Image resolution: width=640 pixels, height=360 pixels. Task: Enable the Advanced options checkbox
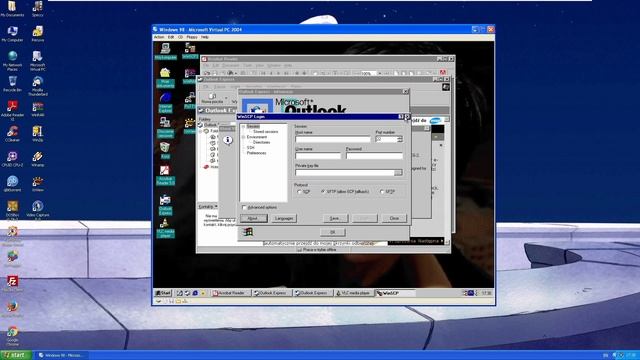pyautogui.click(x=244, y=207)
